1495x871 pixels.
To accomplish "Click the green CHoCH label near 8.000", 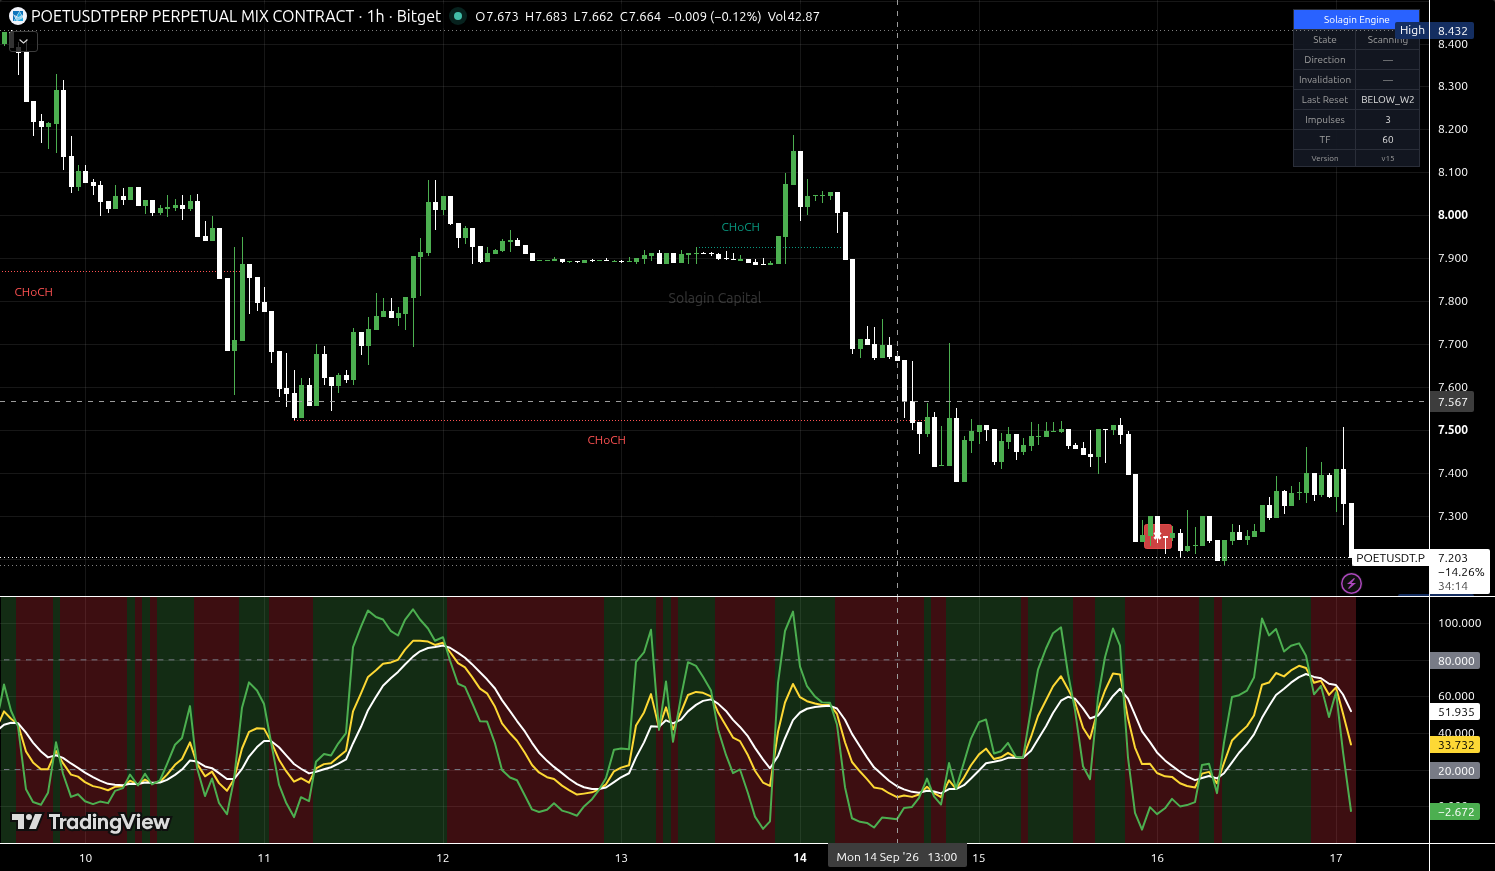I will click(x=741, y=227).
